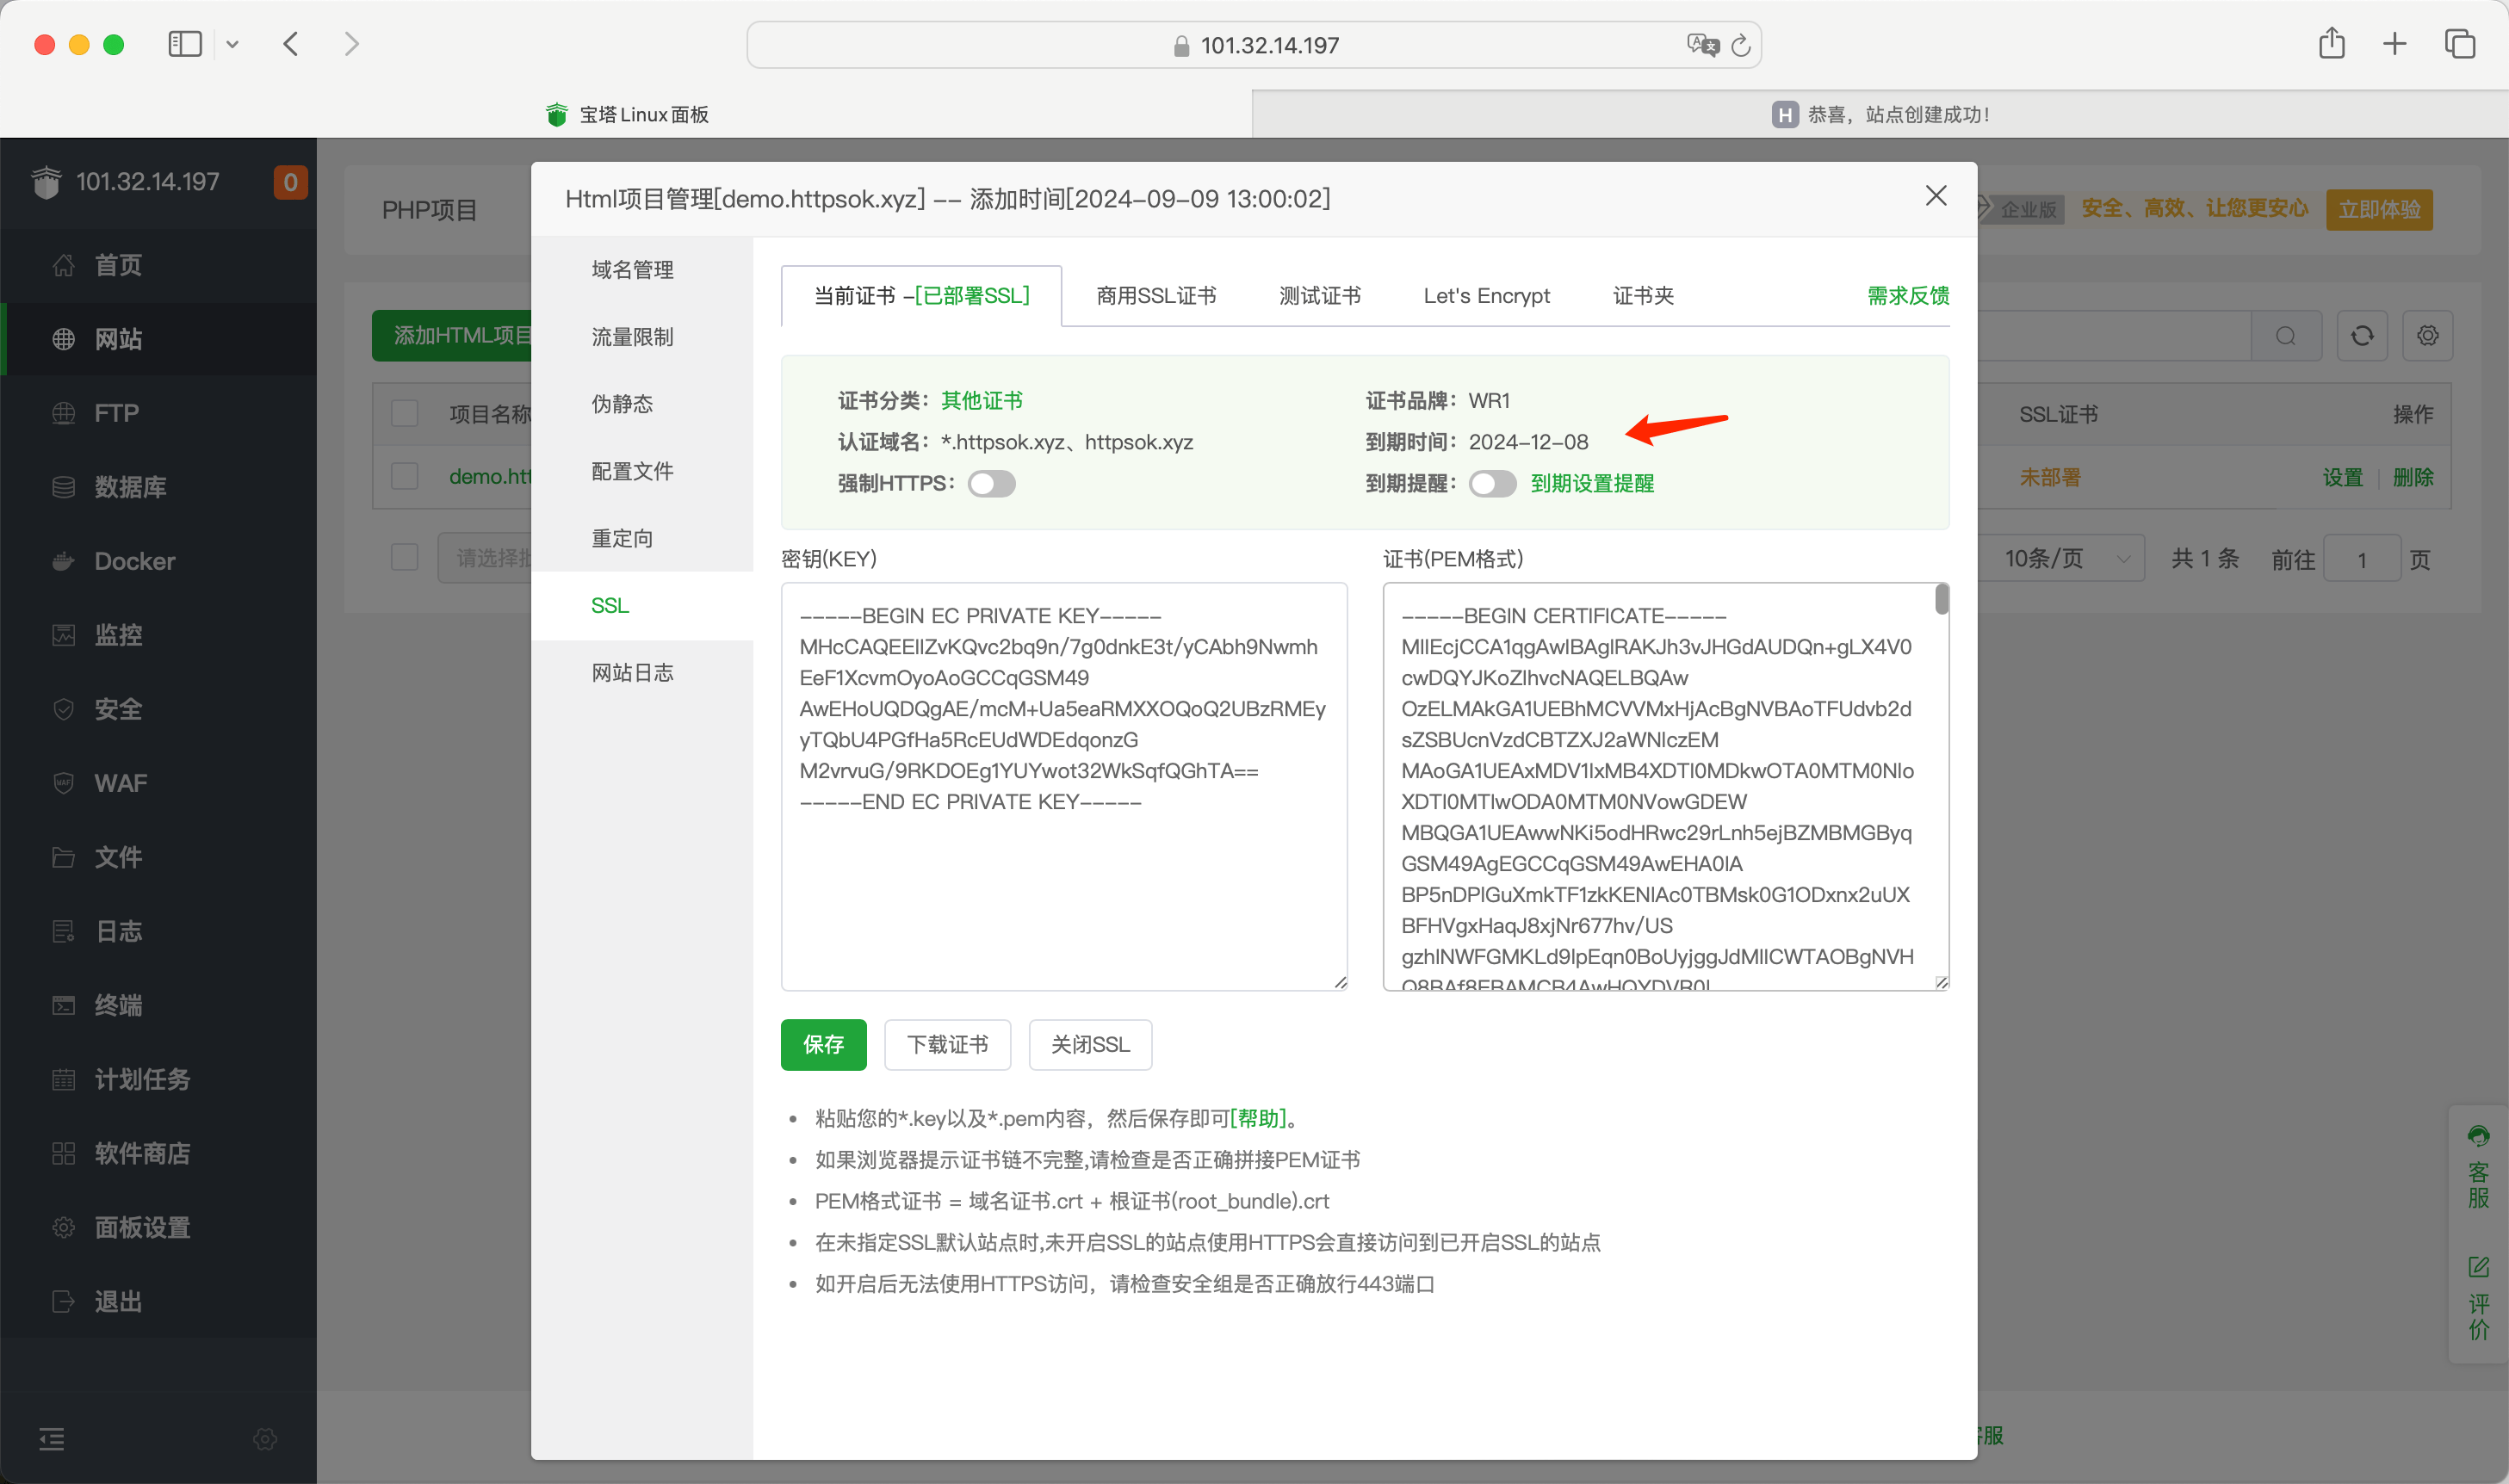2509x1484 pixels.
Task: Click the green 保存 button
Action: pyautogui.click(x=823, y=1045)
